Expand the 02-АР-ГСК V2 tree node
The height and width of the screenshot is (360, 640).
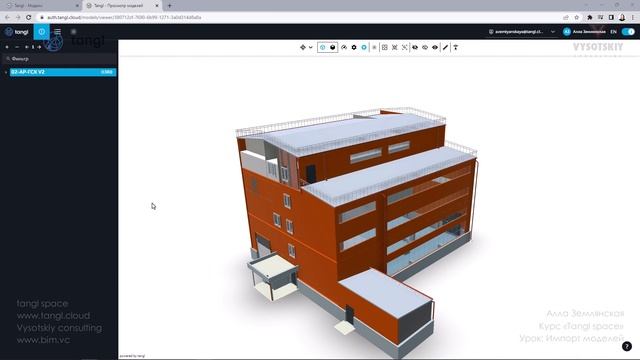[x=6, y=72]
